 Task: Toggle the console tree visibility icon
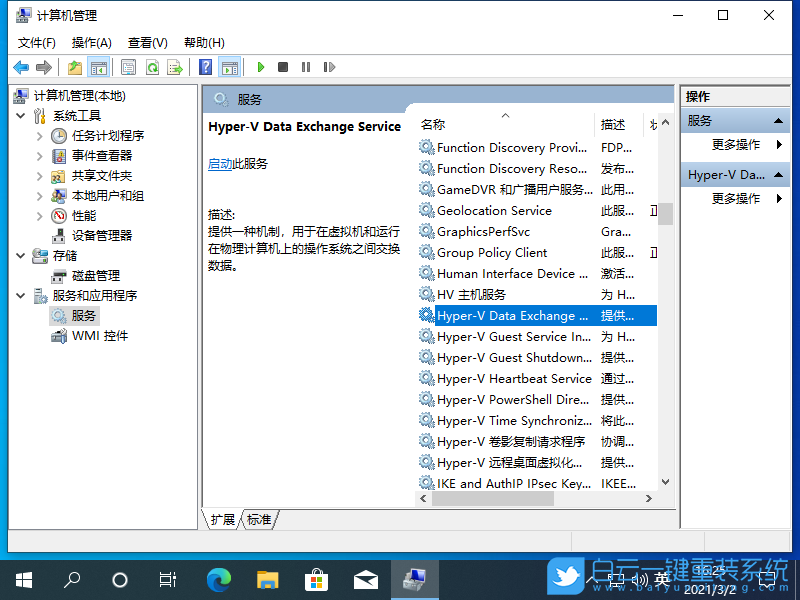click(98, 67)
